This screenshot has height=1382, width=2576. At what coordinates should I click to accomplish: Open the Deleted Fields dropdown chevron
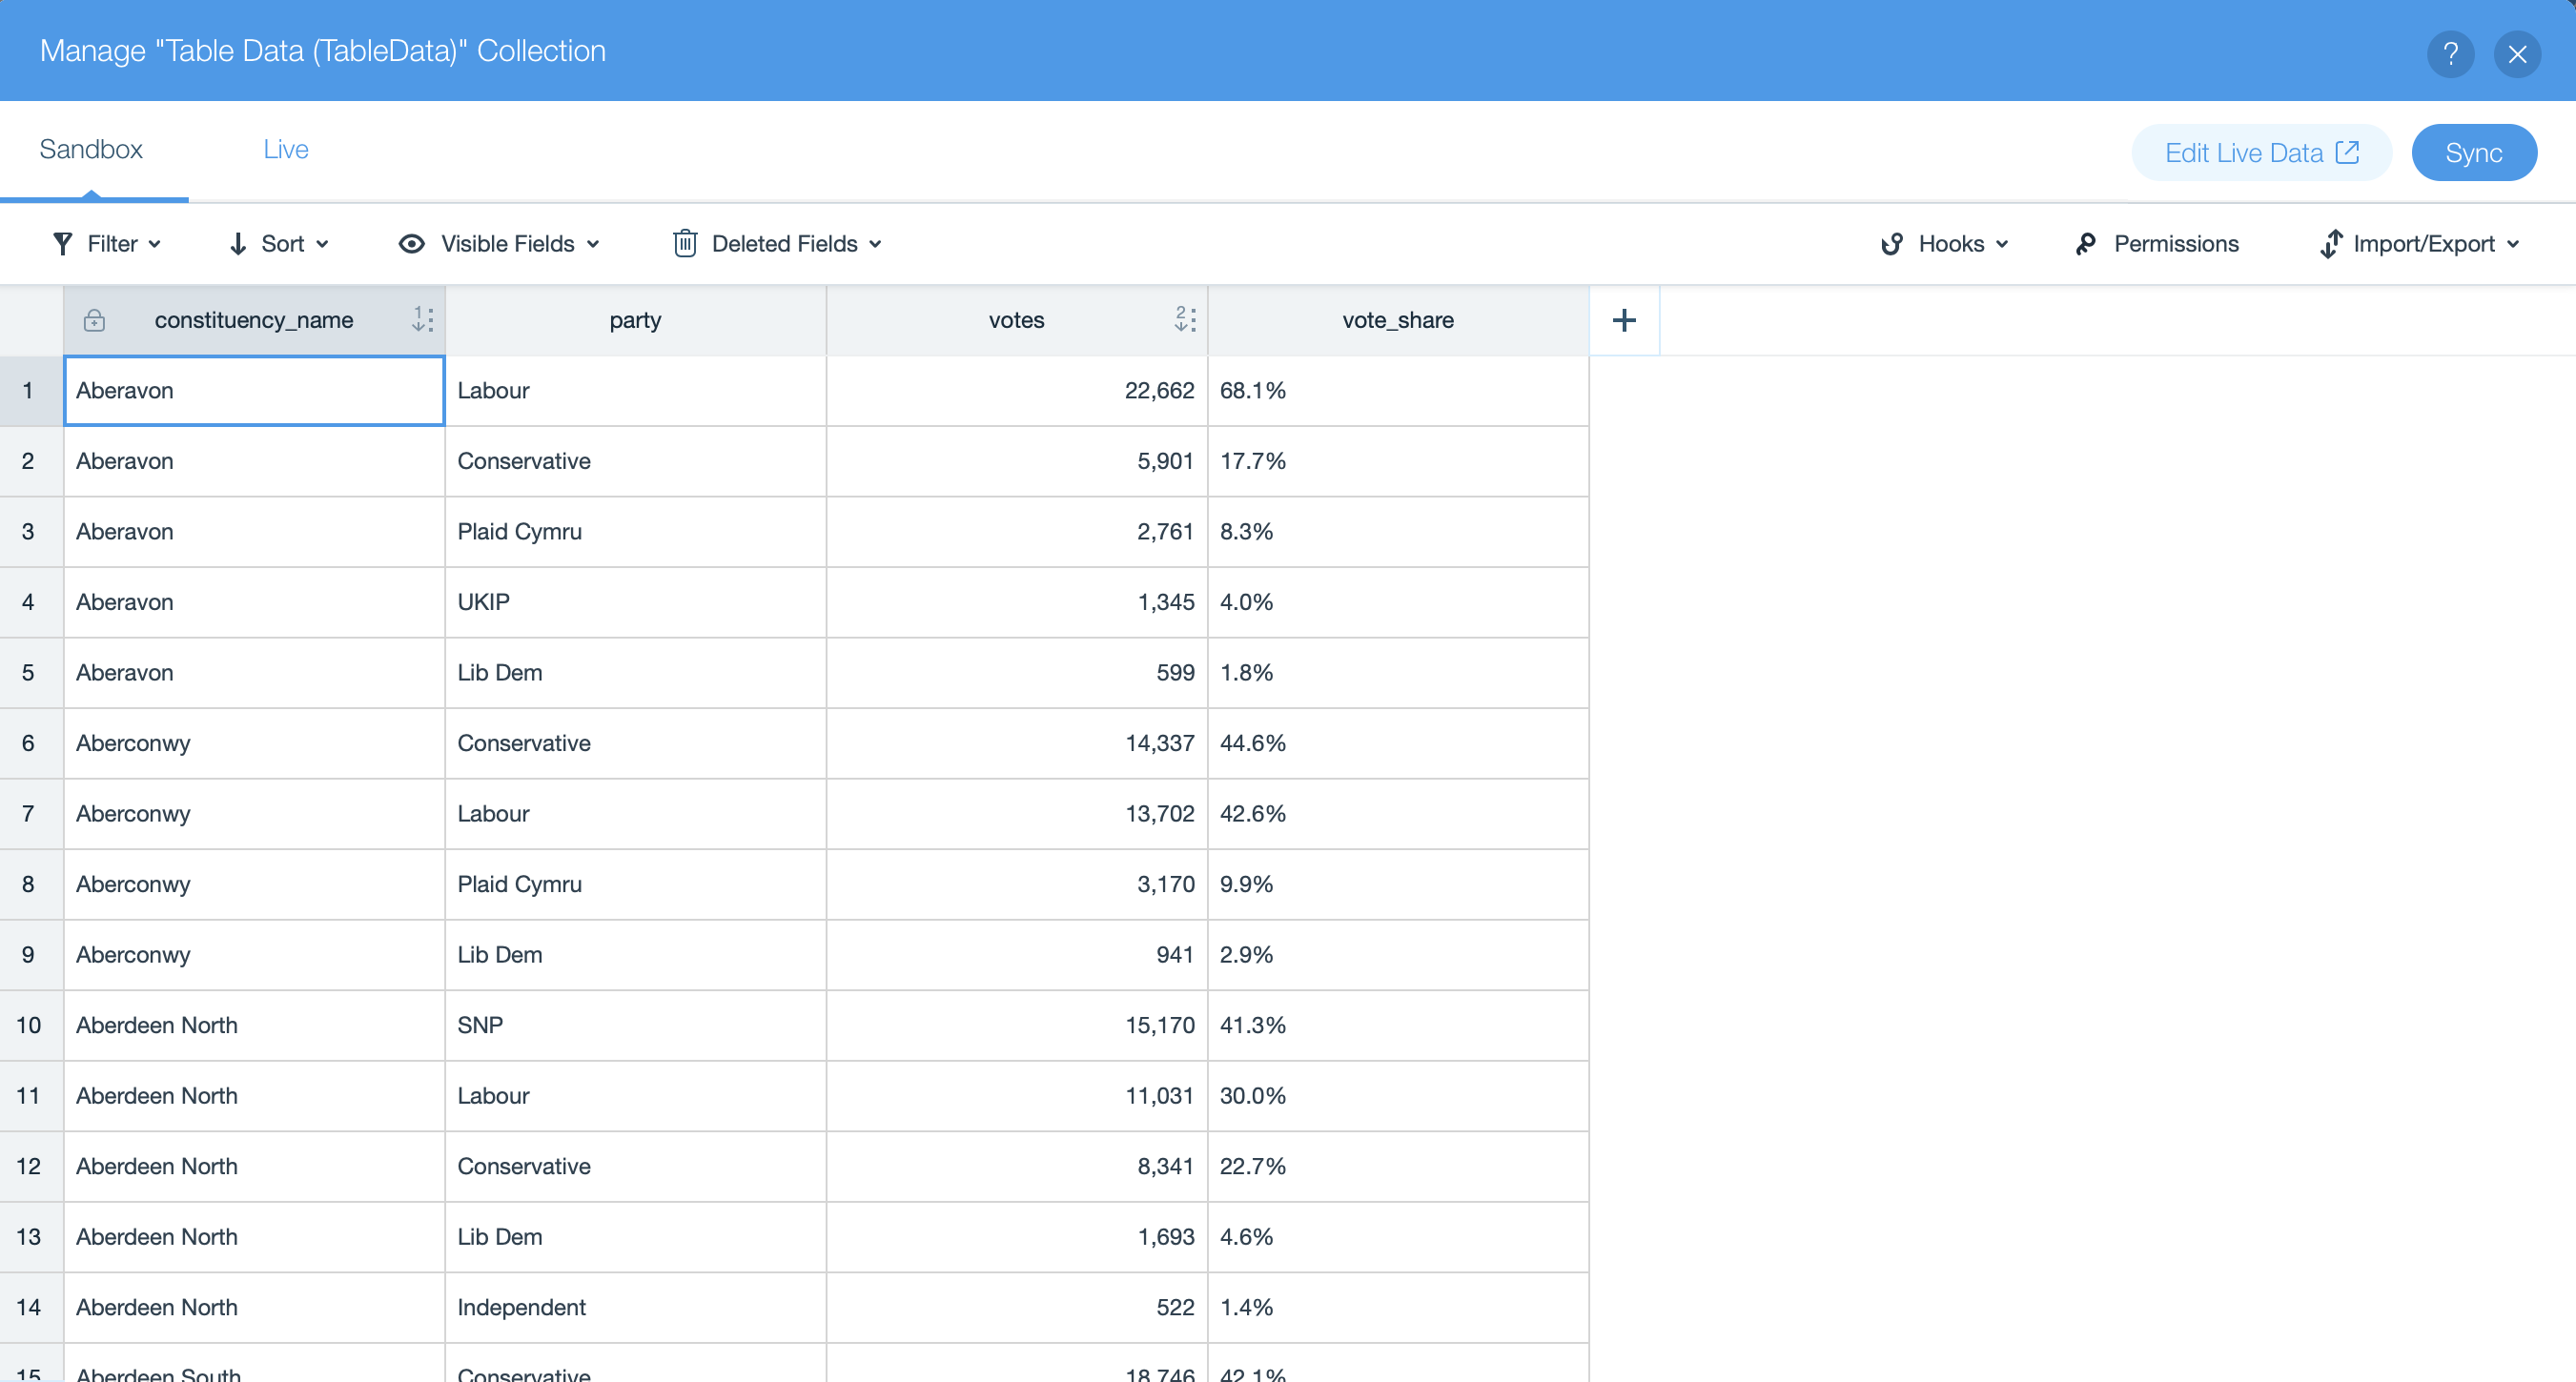pyautogui.click(x=875, y=244)
